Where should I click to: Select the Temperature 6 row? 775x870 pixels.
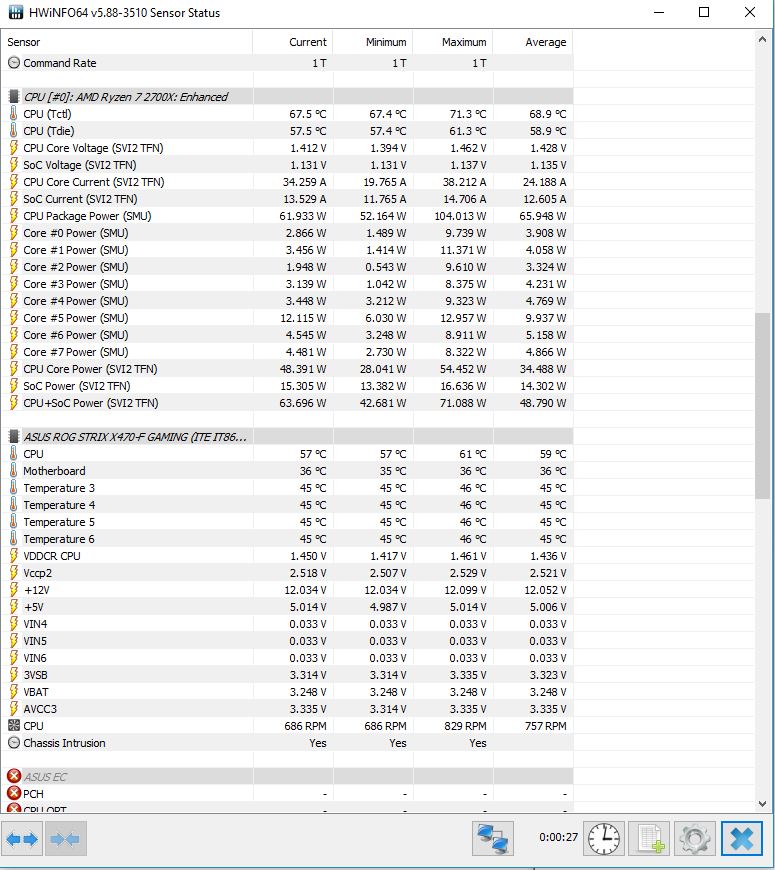tap(287, 539)
